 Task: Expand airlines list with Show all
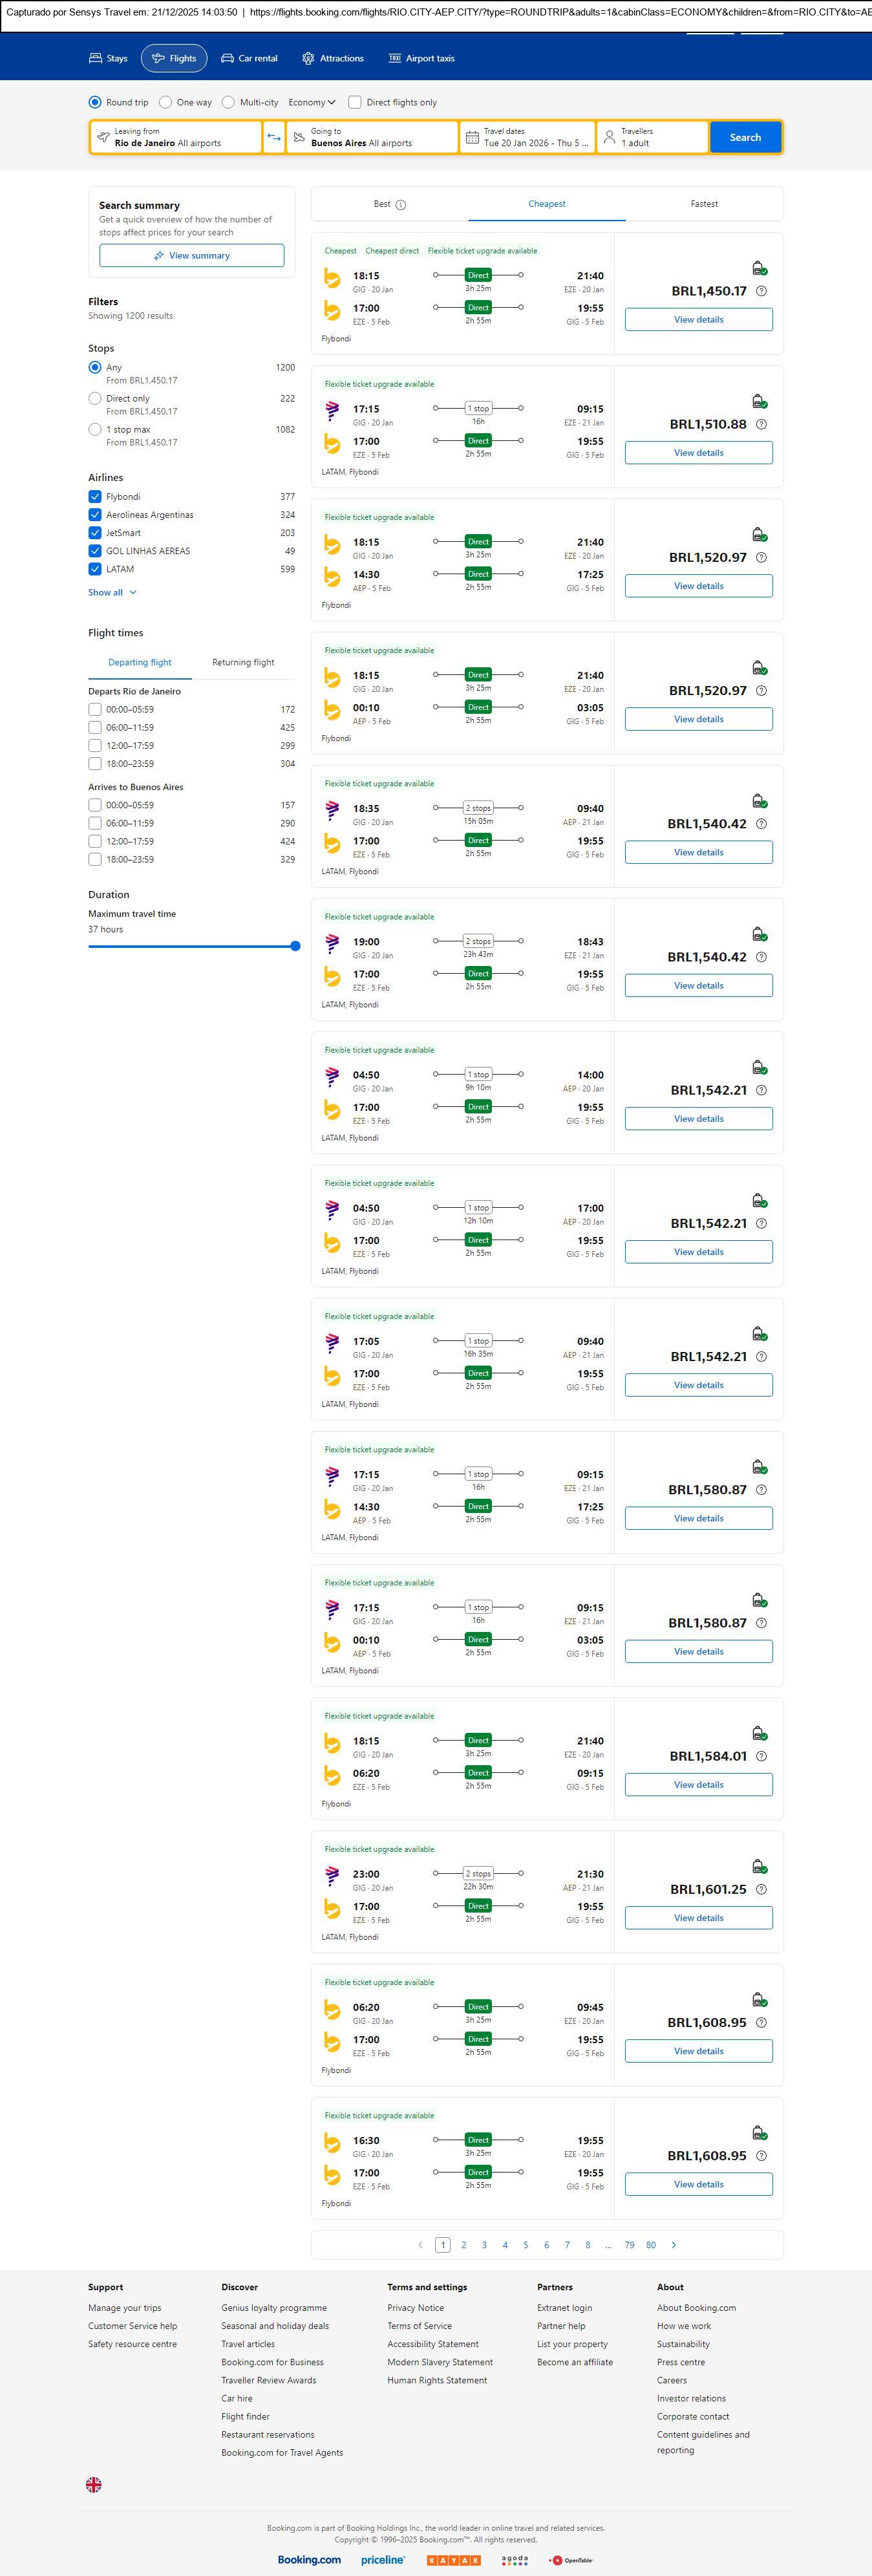click(x=112, y=592)
